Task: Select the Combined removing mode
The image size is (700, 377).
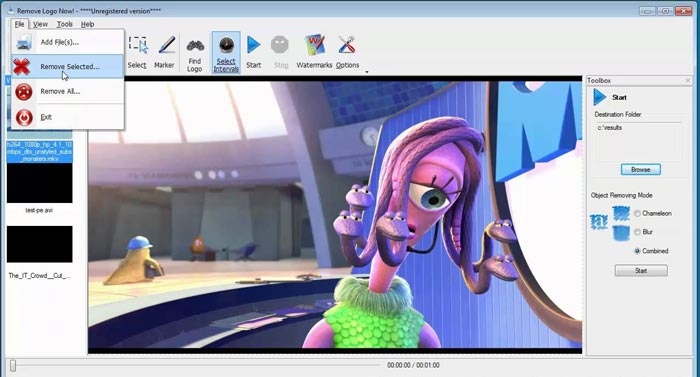Action: coord(638,251)
